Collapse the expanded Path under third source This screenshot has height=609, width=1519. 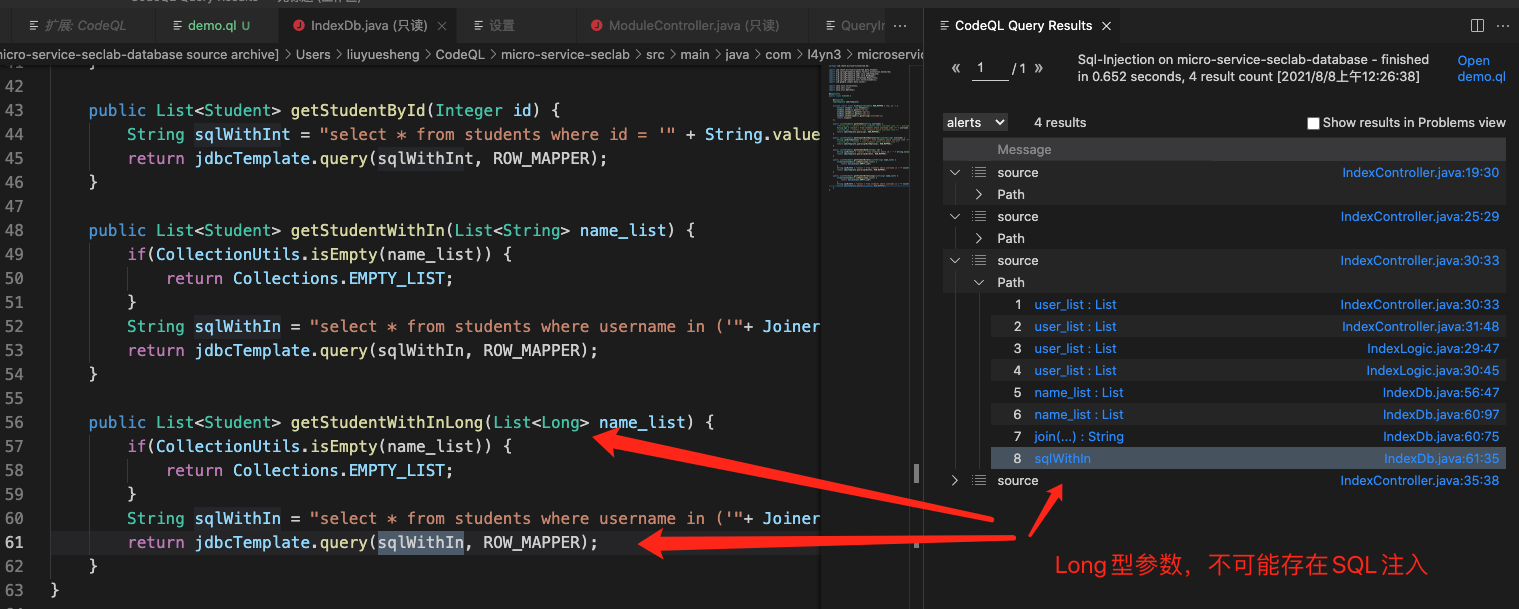tap(978, 282)
